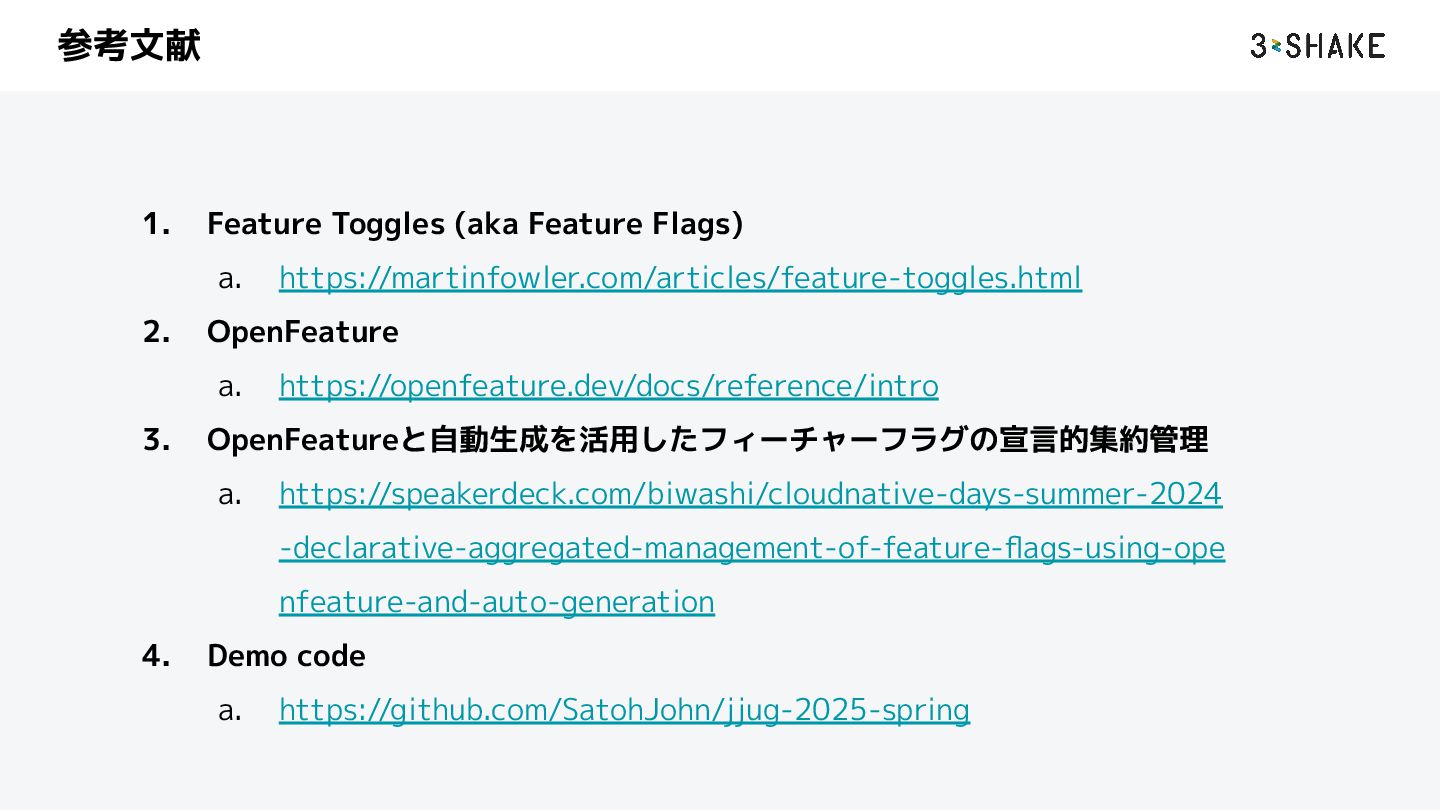
Task: Open speakerdeck cloudnative-days-summer-2024 link first line
Action: [750, 494]
